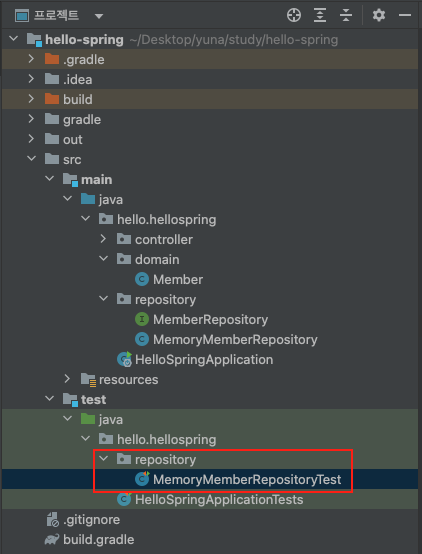The image size is (422, 554).
Task: Click the MemoryMemberRepositoryTest class icon
Action: pyautogui.click(x=142, y=479)
